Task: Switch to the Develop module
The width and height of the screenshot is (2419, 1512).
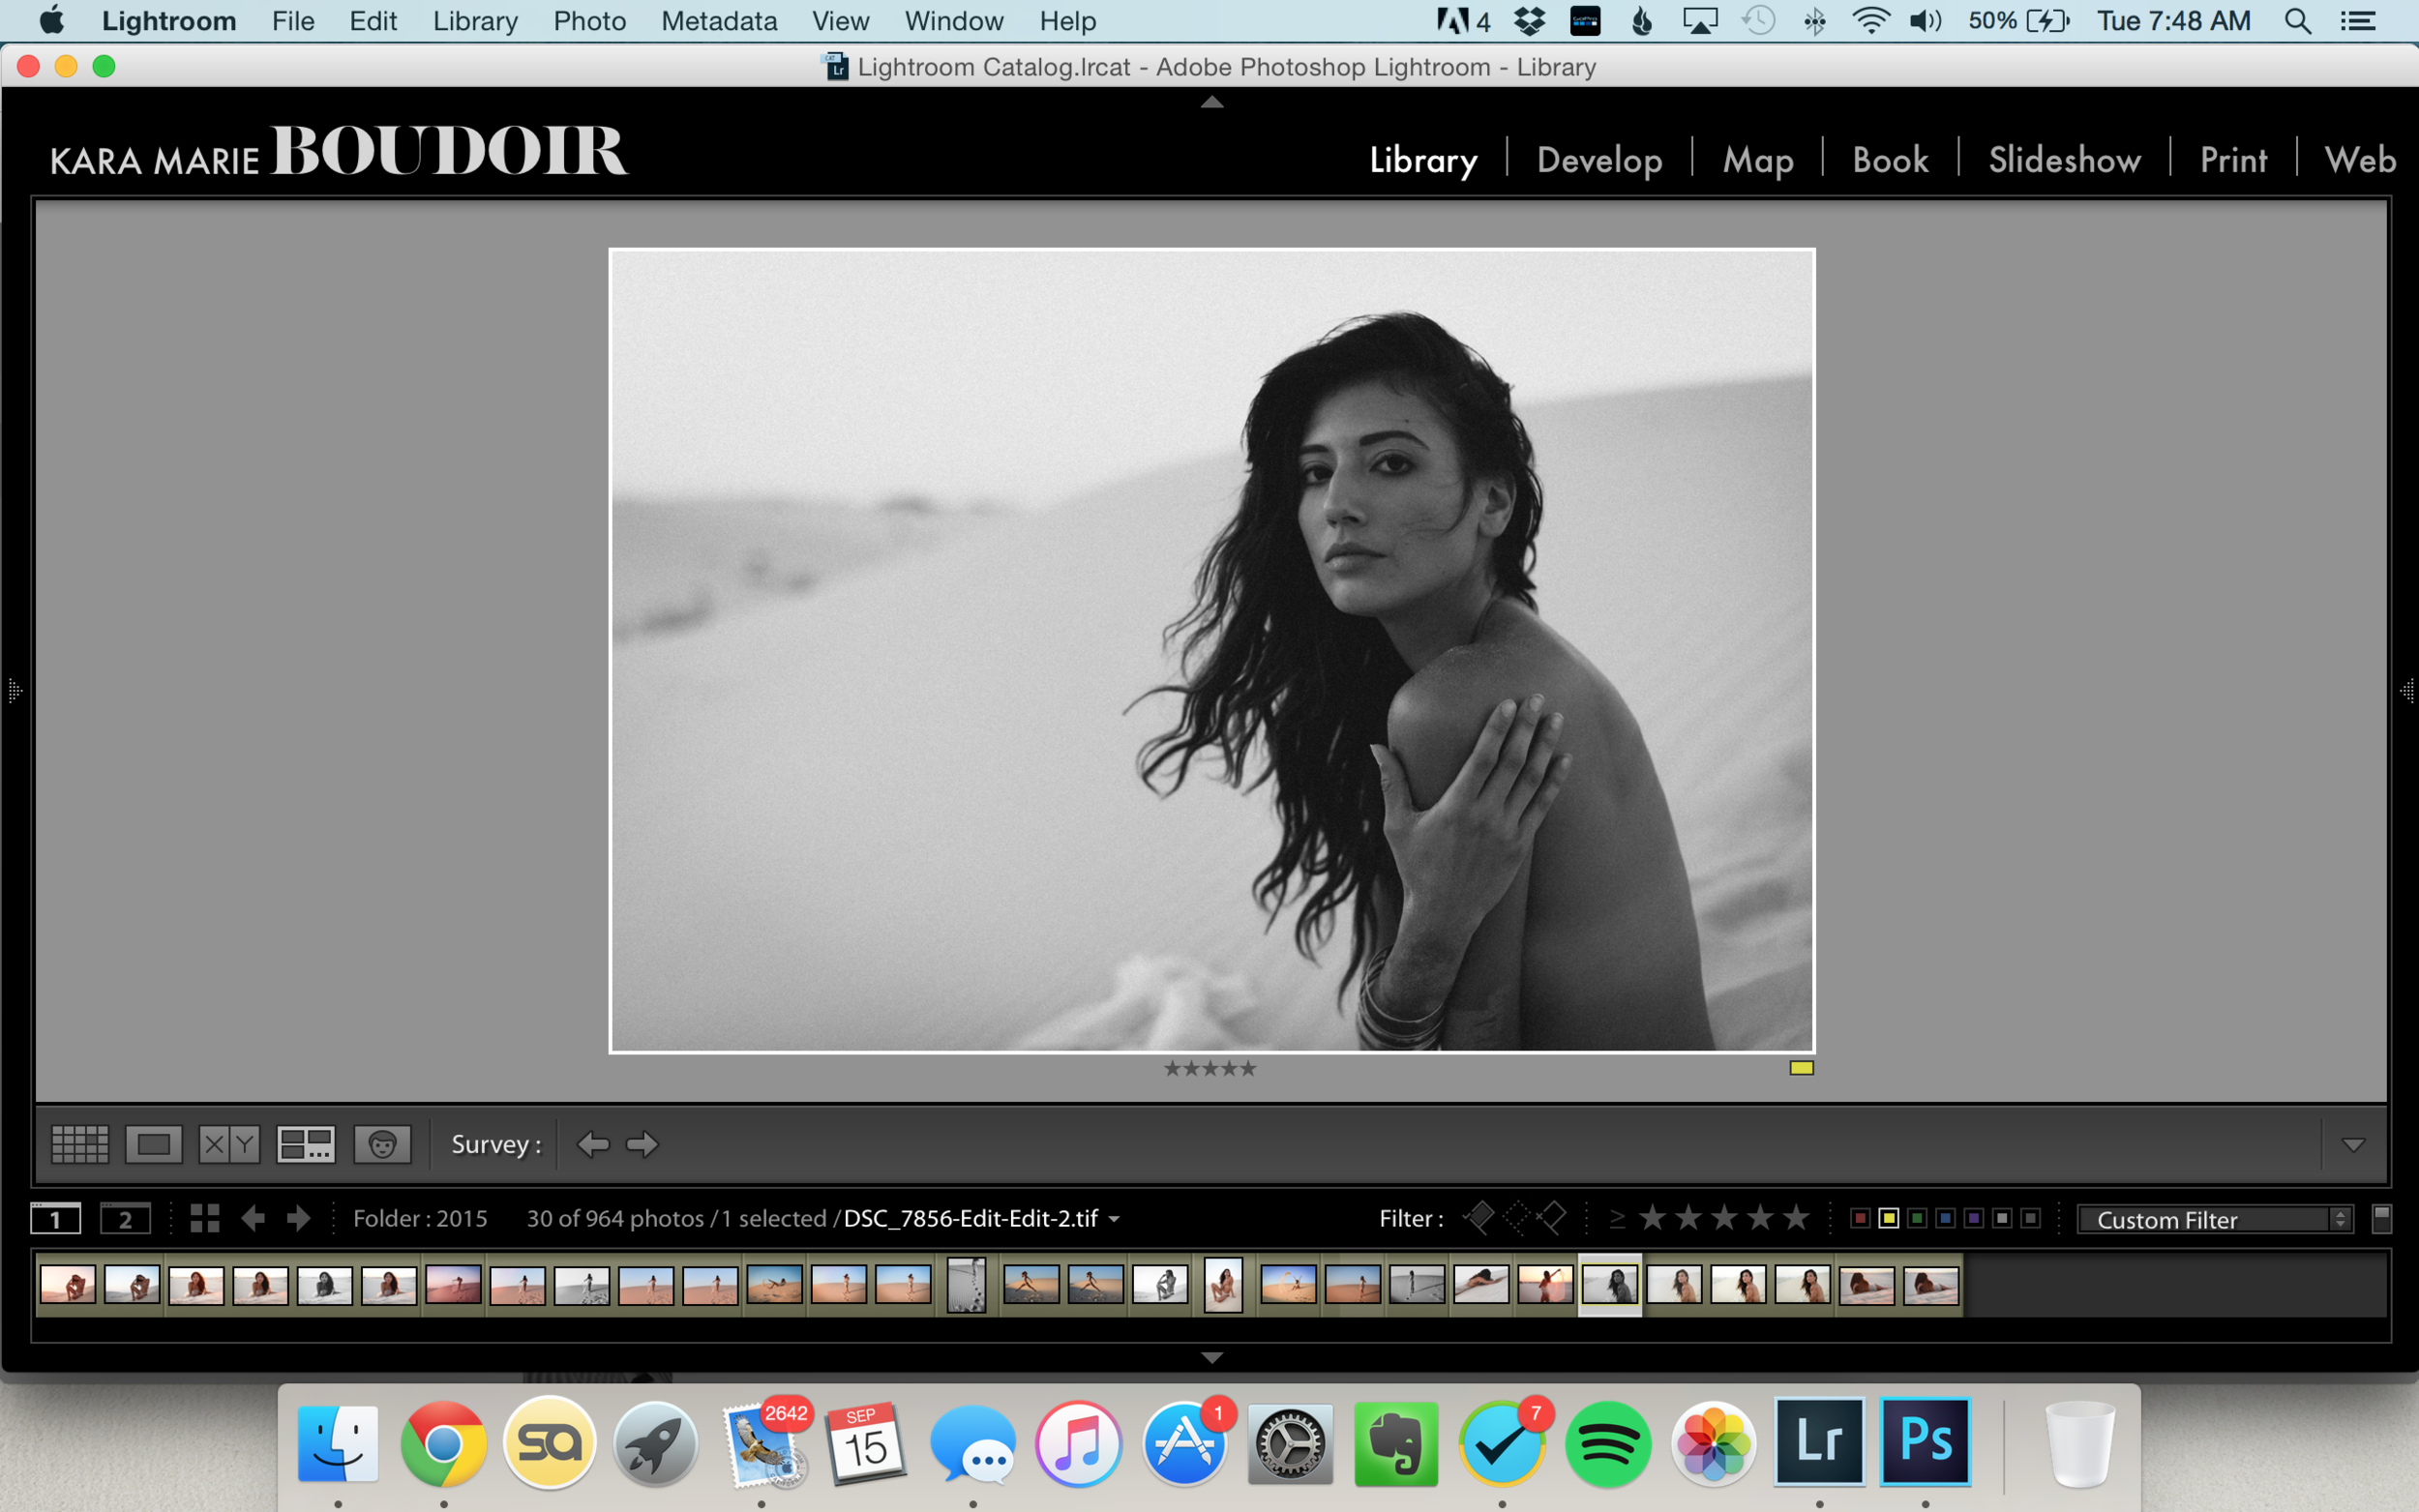Action: 1599,160
